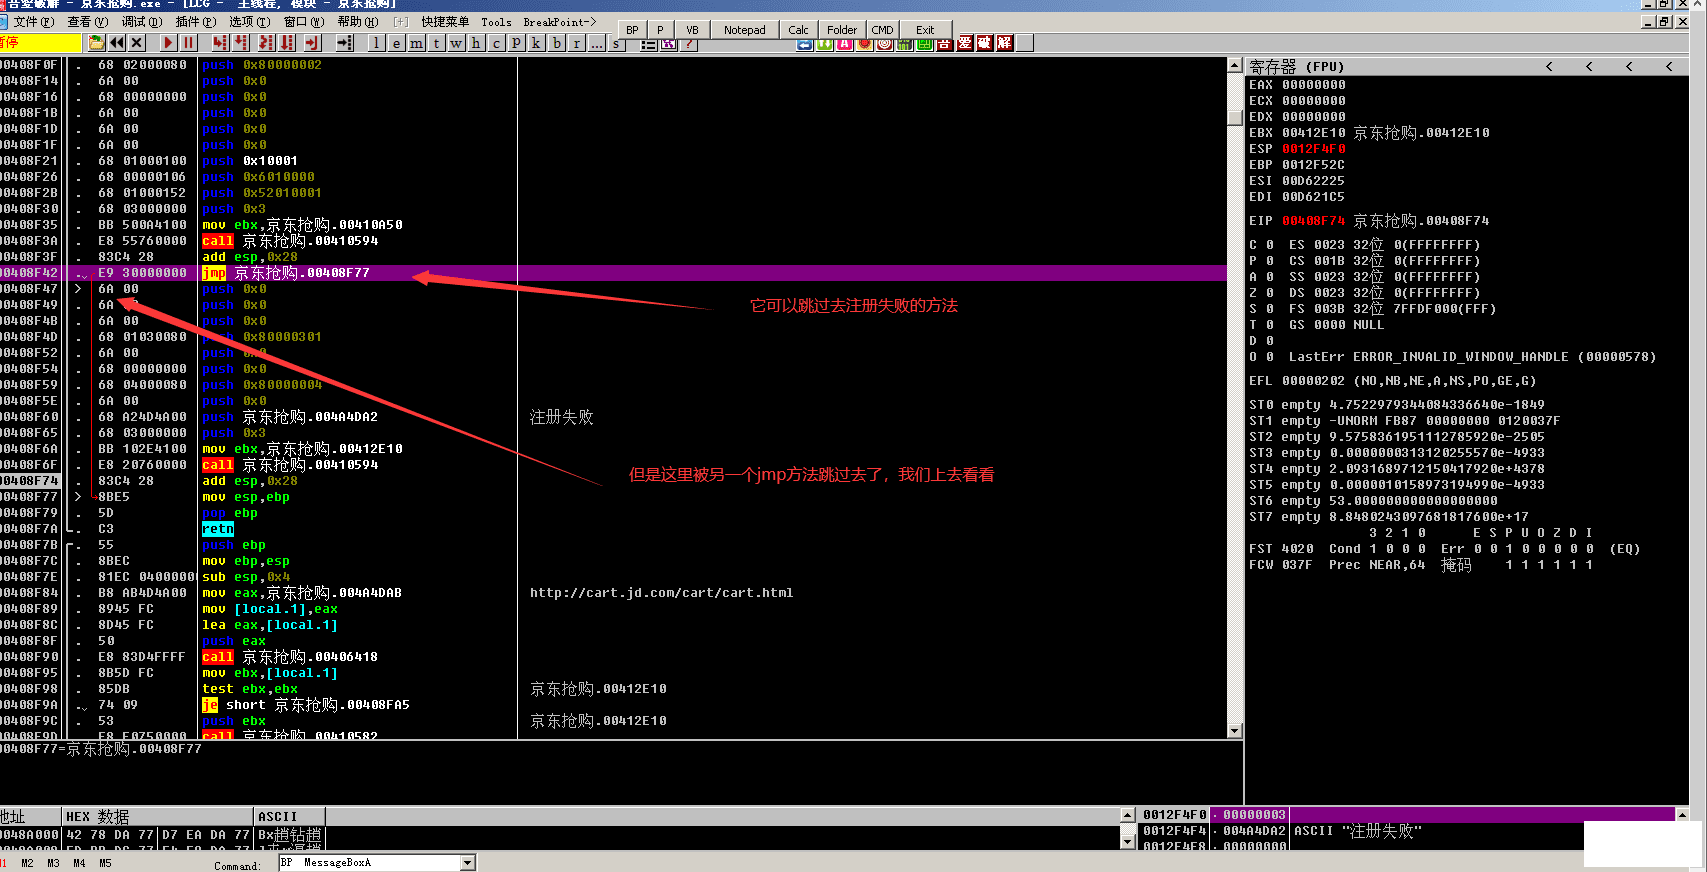Click the Step Over toolbar icon
The image size is (1707, 872).
coord(241,42)
